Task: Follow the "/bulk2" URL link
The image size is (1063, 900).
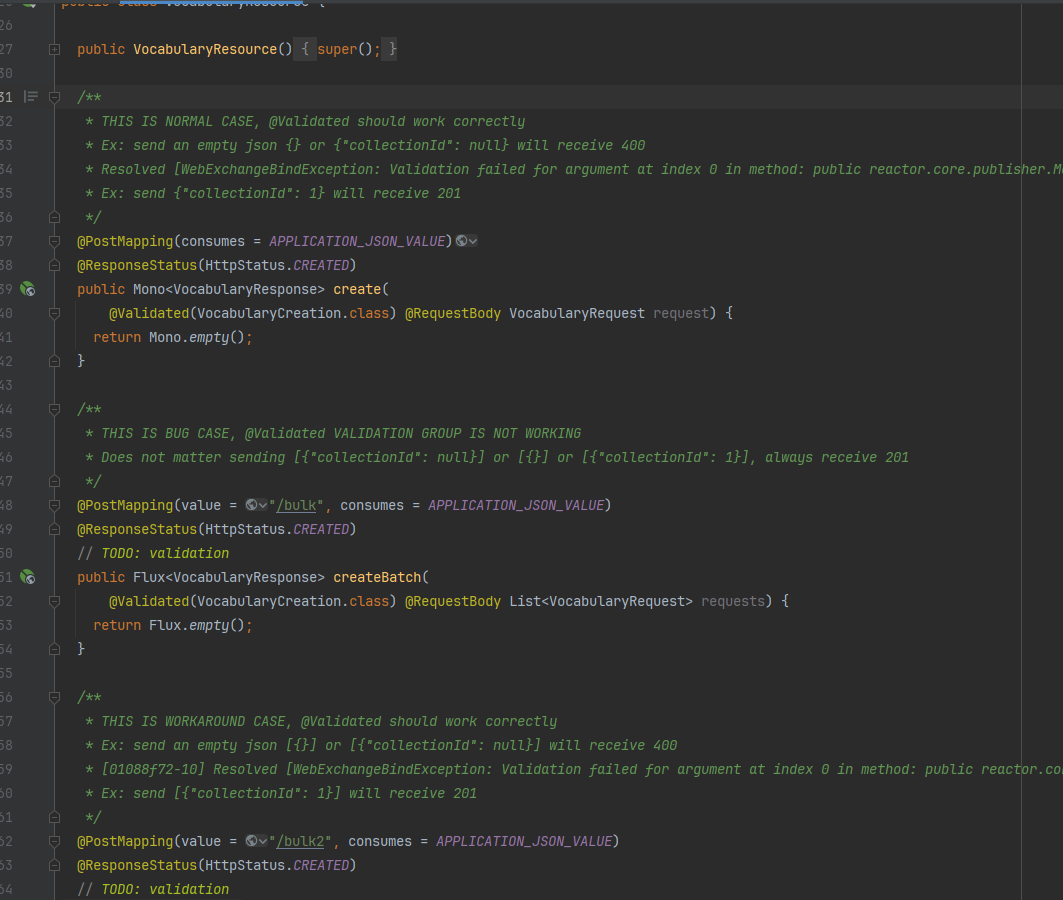Action: (x=300, y=841)
